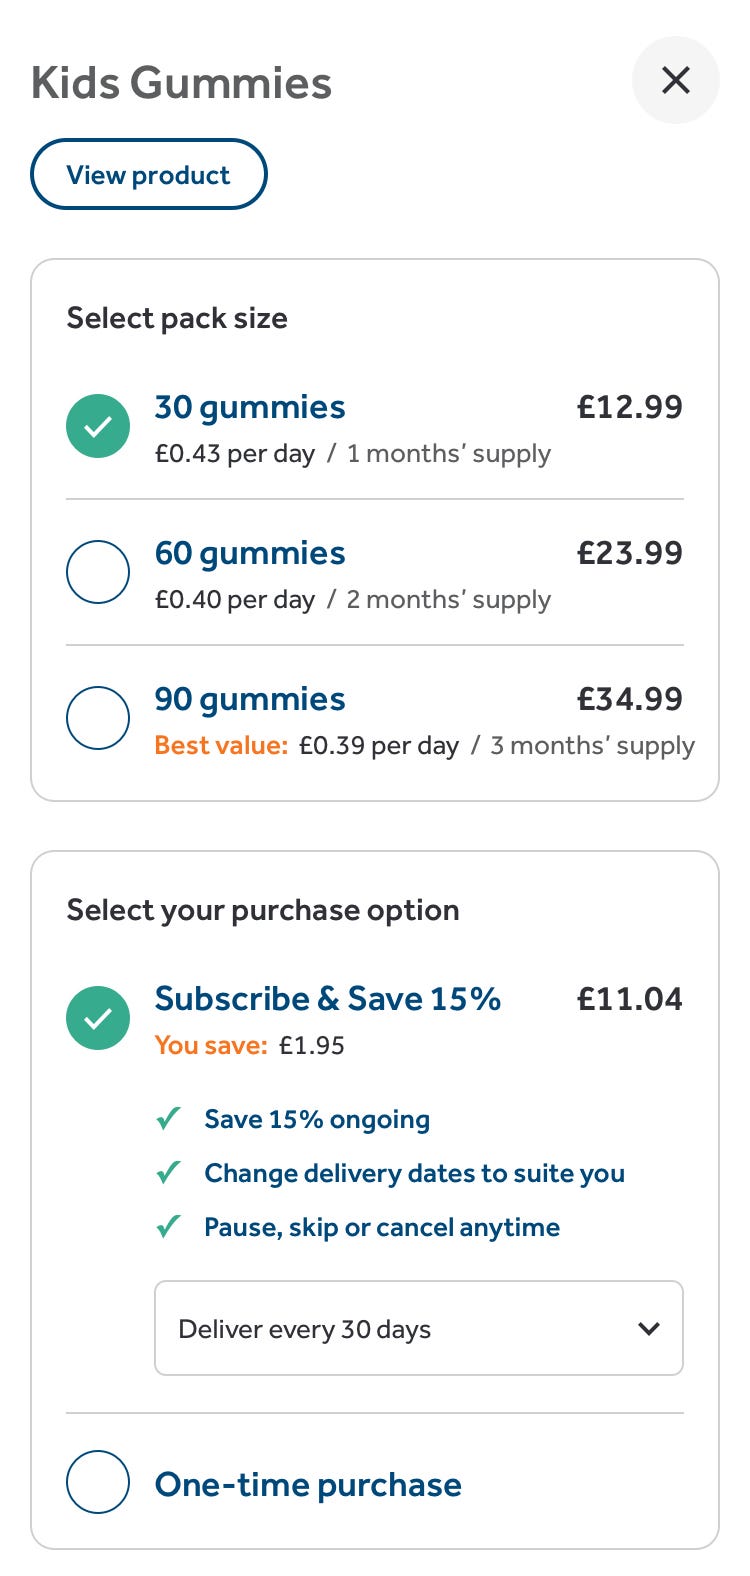
Task: Click the One-time purchase label
Action: click(x=308, y=1485)
